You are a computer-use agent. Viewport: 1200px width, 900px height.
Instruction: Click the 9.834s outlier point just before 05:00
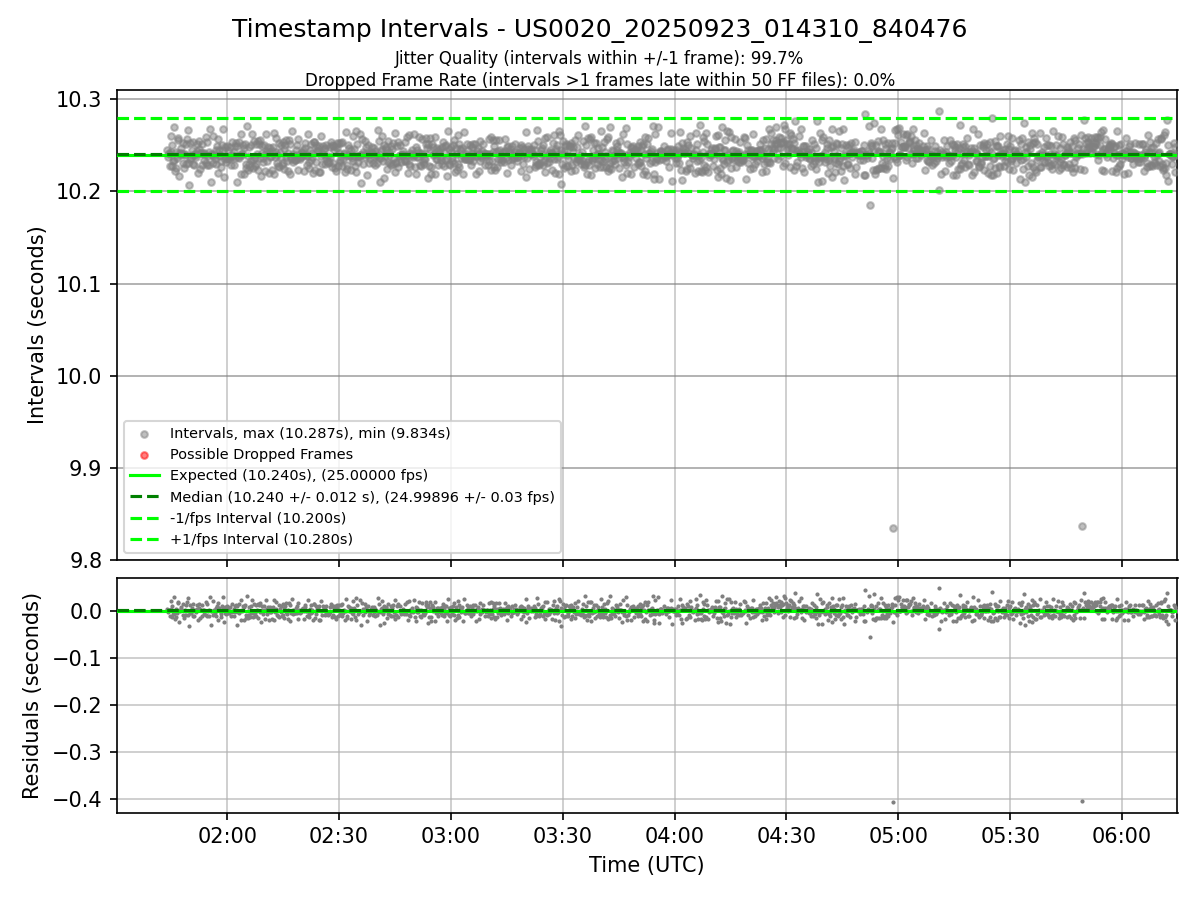893,528
